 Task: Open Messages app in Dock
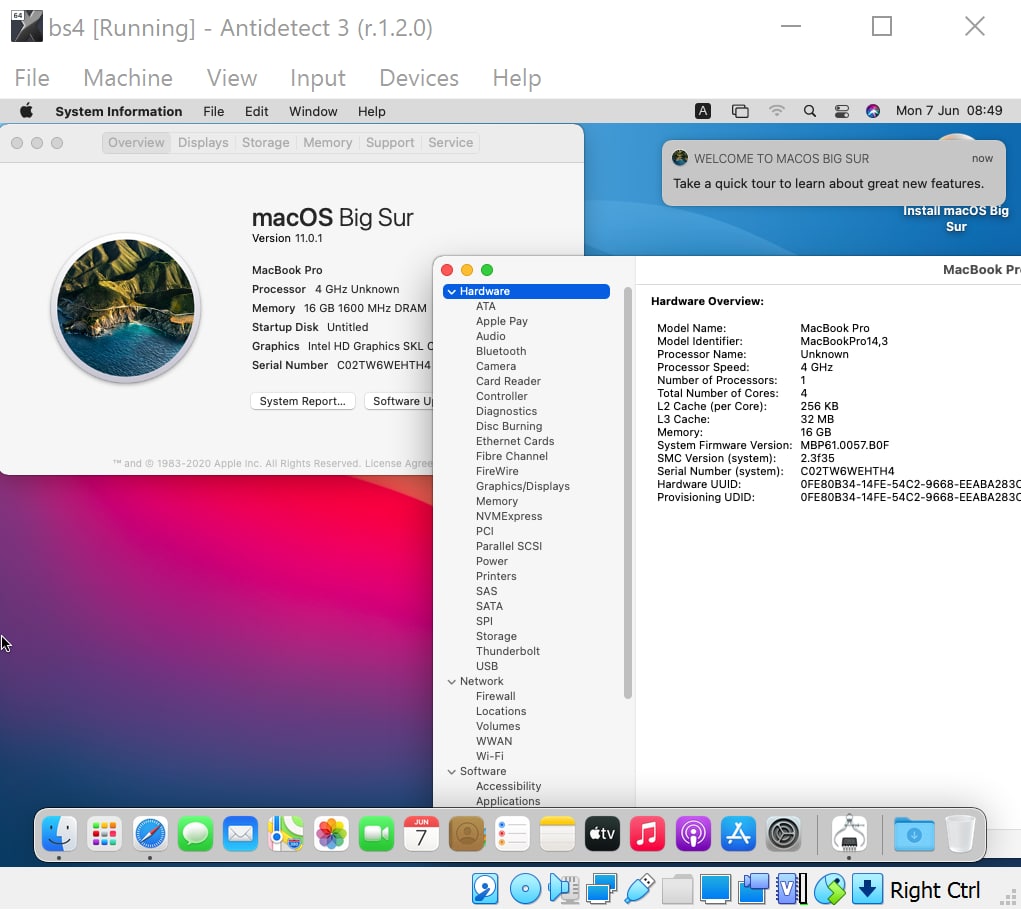195,833
